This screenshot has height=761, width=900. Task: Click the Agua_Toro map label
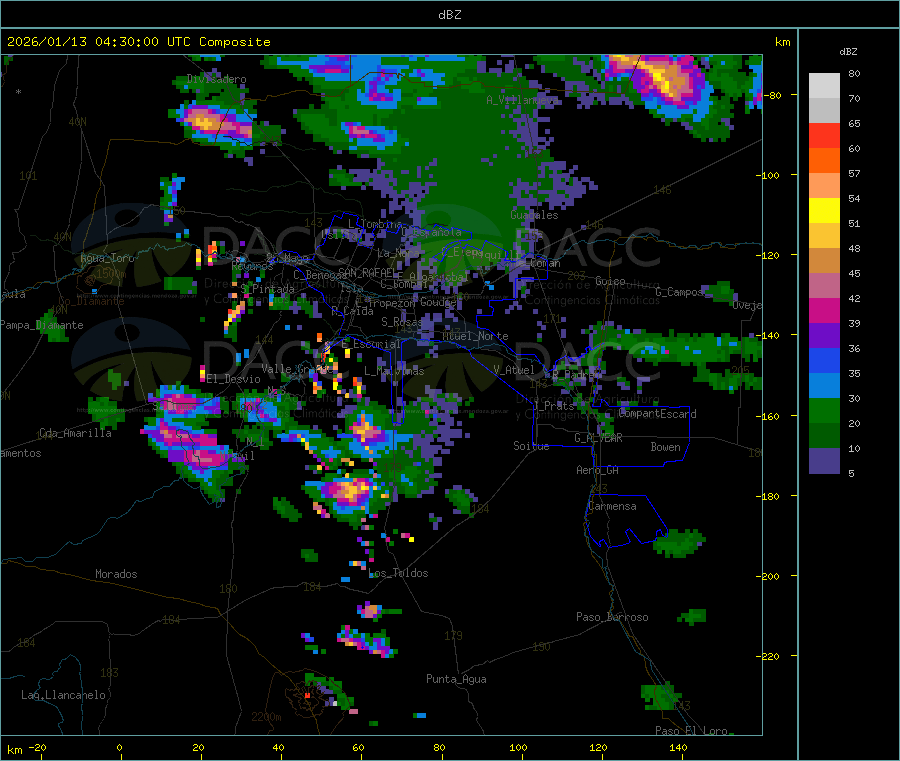tap(107, 258)
